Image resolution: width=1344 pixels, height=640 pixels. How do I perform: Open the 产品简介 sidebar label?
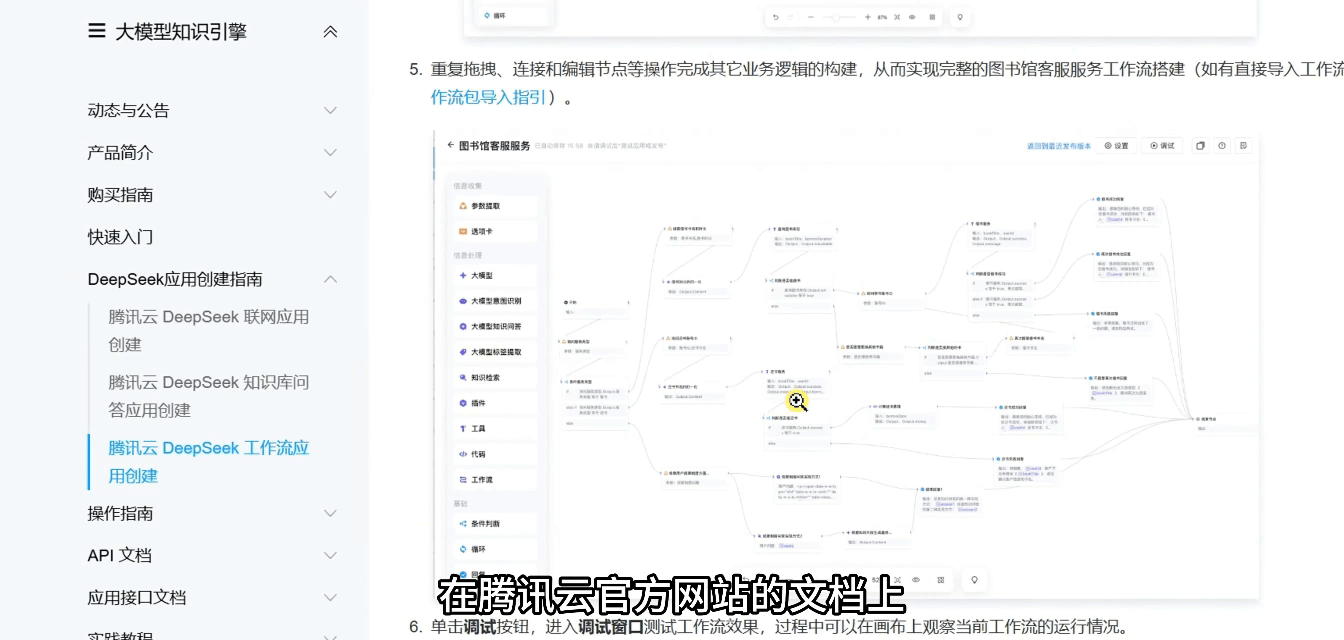point(120,152)
